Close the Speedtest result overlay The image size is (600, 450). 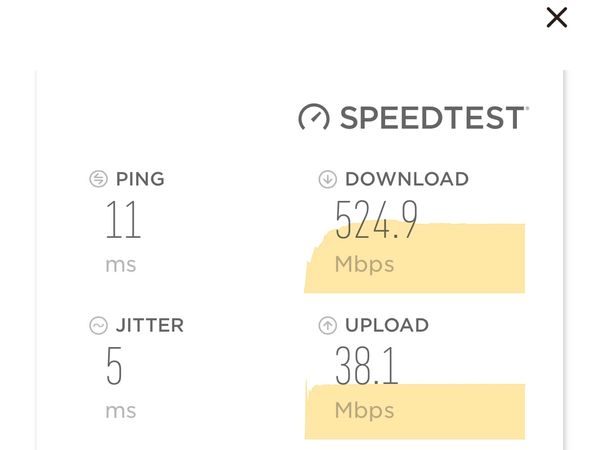(x=557, y=18)
